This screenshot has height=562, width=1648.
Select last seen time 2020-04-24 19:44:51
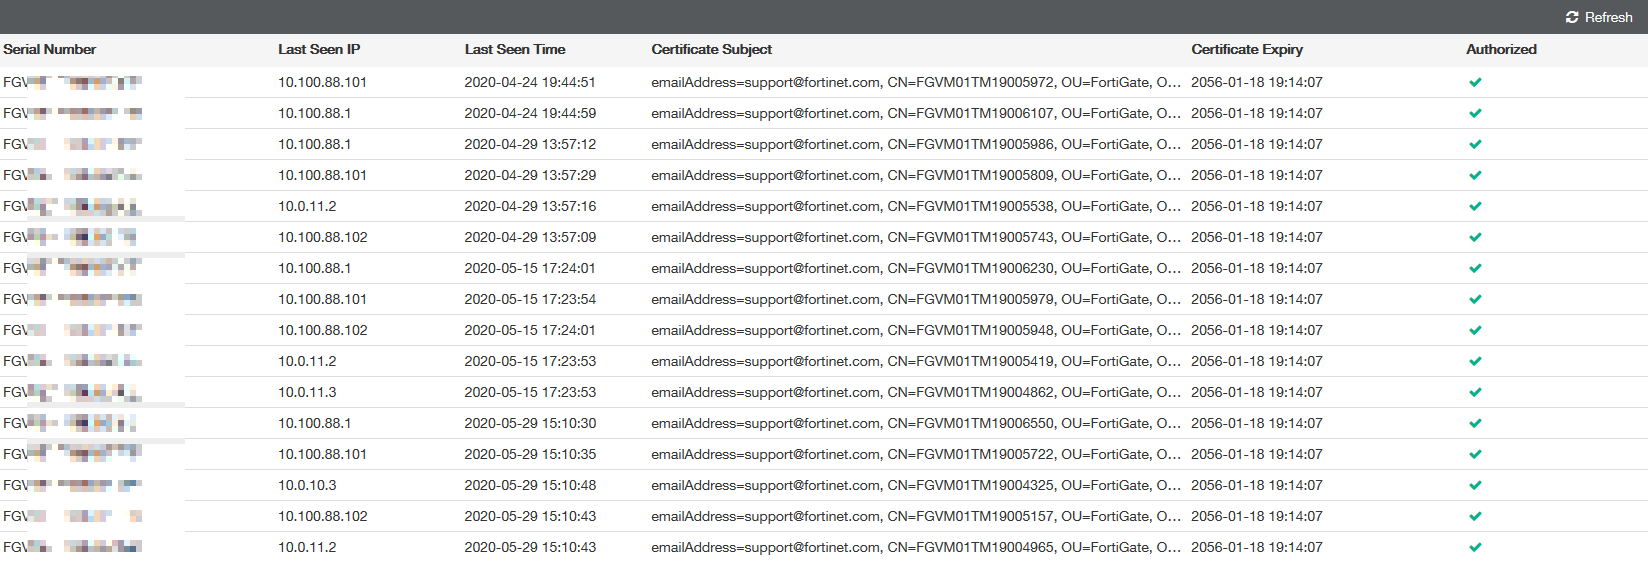530,82
